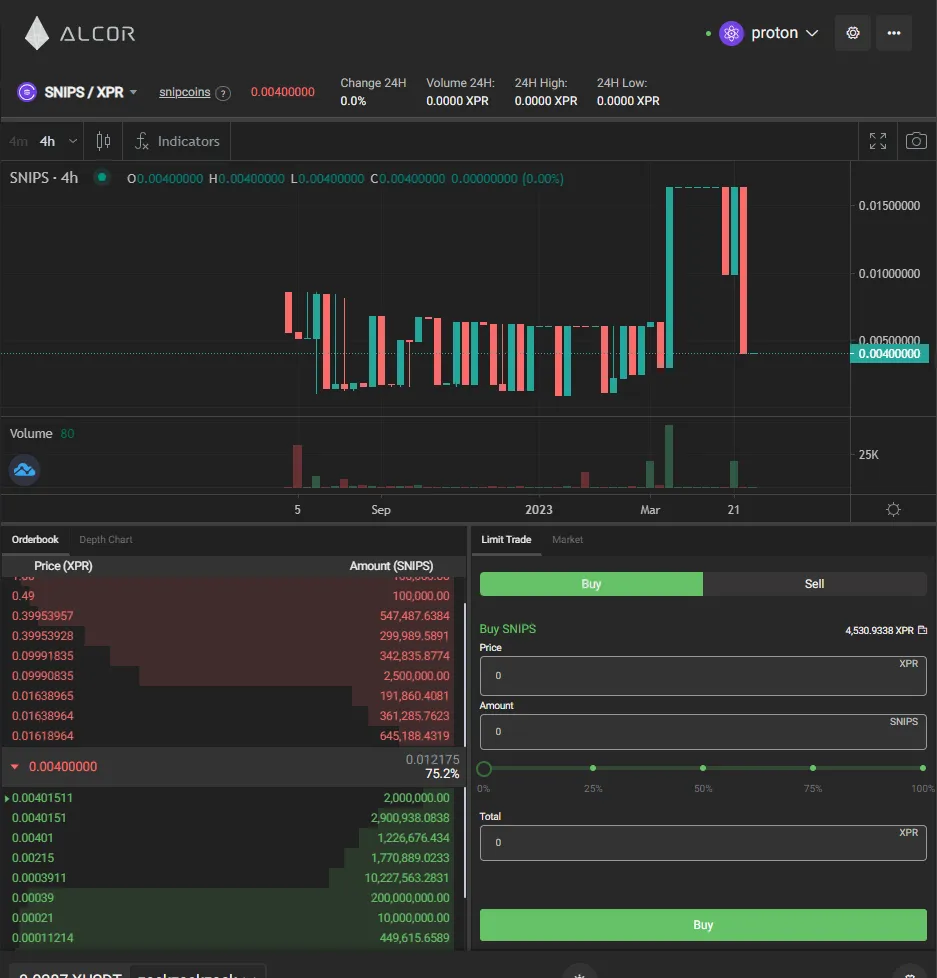
Task: Set the amount slider to 75%
Action: 813,768
